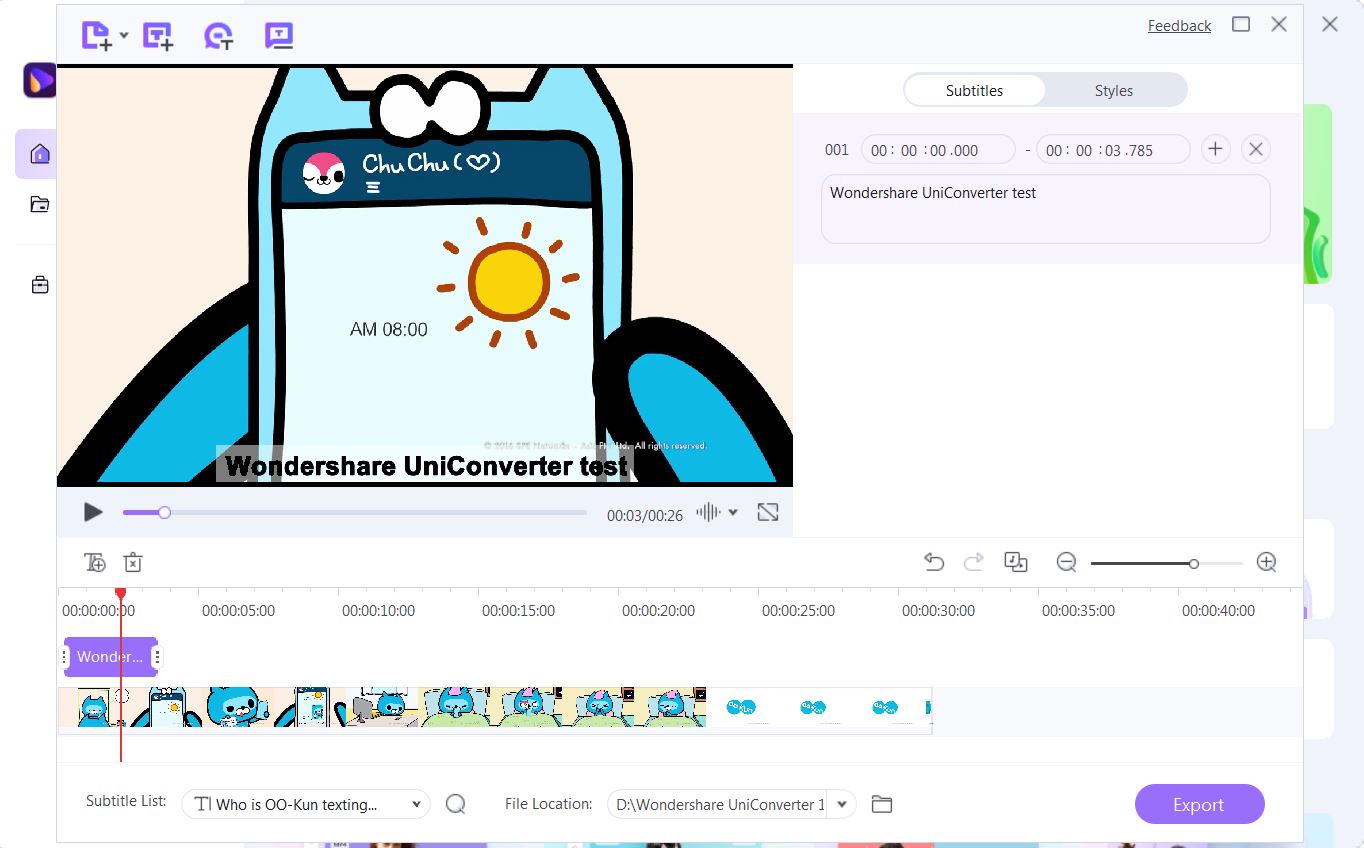The height and width of the screenshot is (848, 1364).
Task: Redo the last action
Action: [974, 562]
